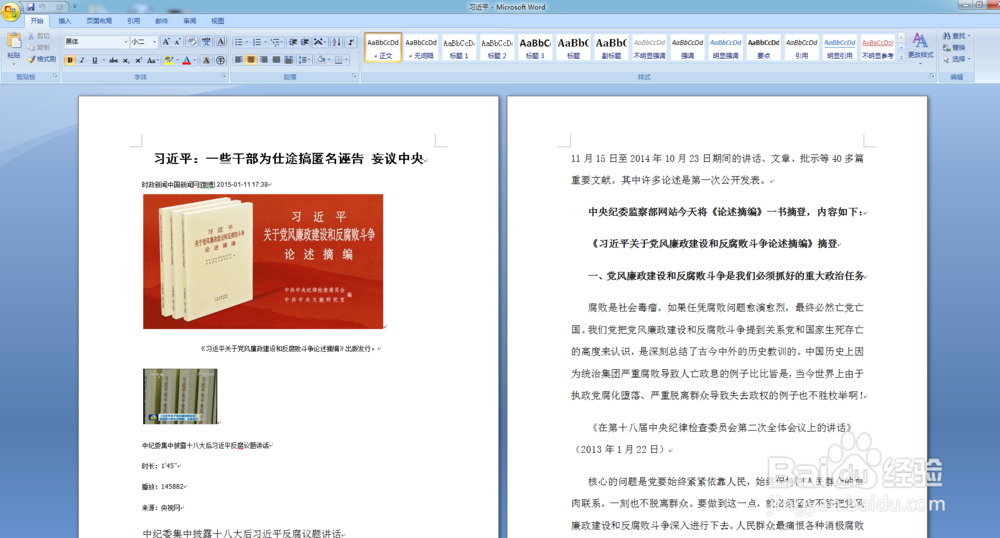1000x538 pixels.
Task: Apply the 标题 1 style
Action: pos(459,48)
